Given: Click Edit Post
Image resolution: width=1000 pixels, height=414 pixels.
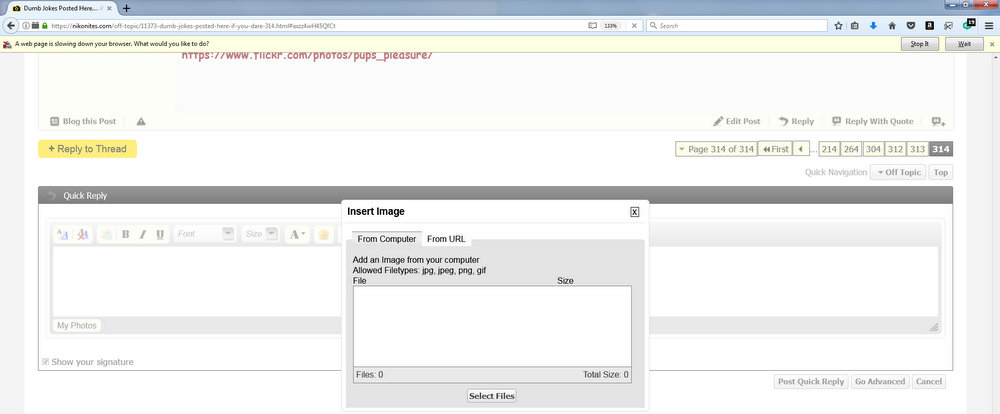Looking at the screenshot, I should (737, 121).
